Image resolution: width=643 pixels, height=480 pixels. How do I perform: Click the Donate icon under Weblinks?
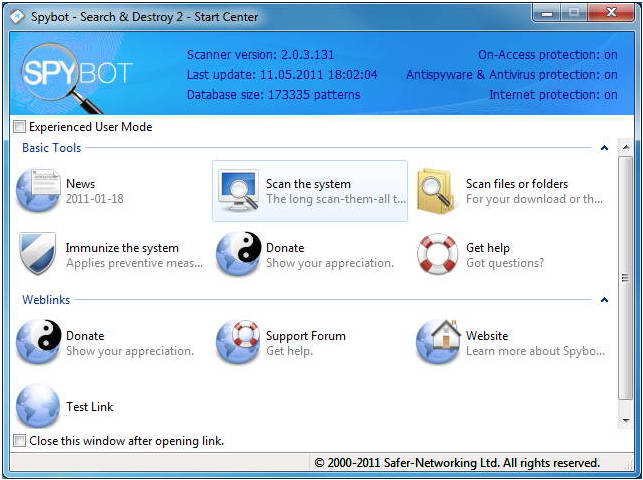click(39, 341)
